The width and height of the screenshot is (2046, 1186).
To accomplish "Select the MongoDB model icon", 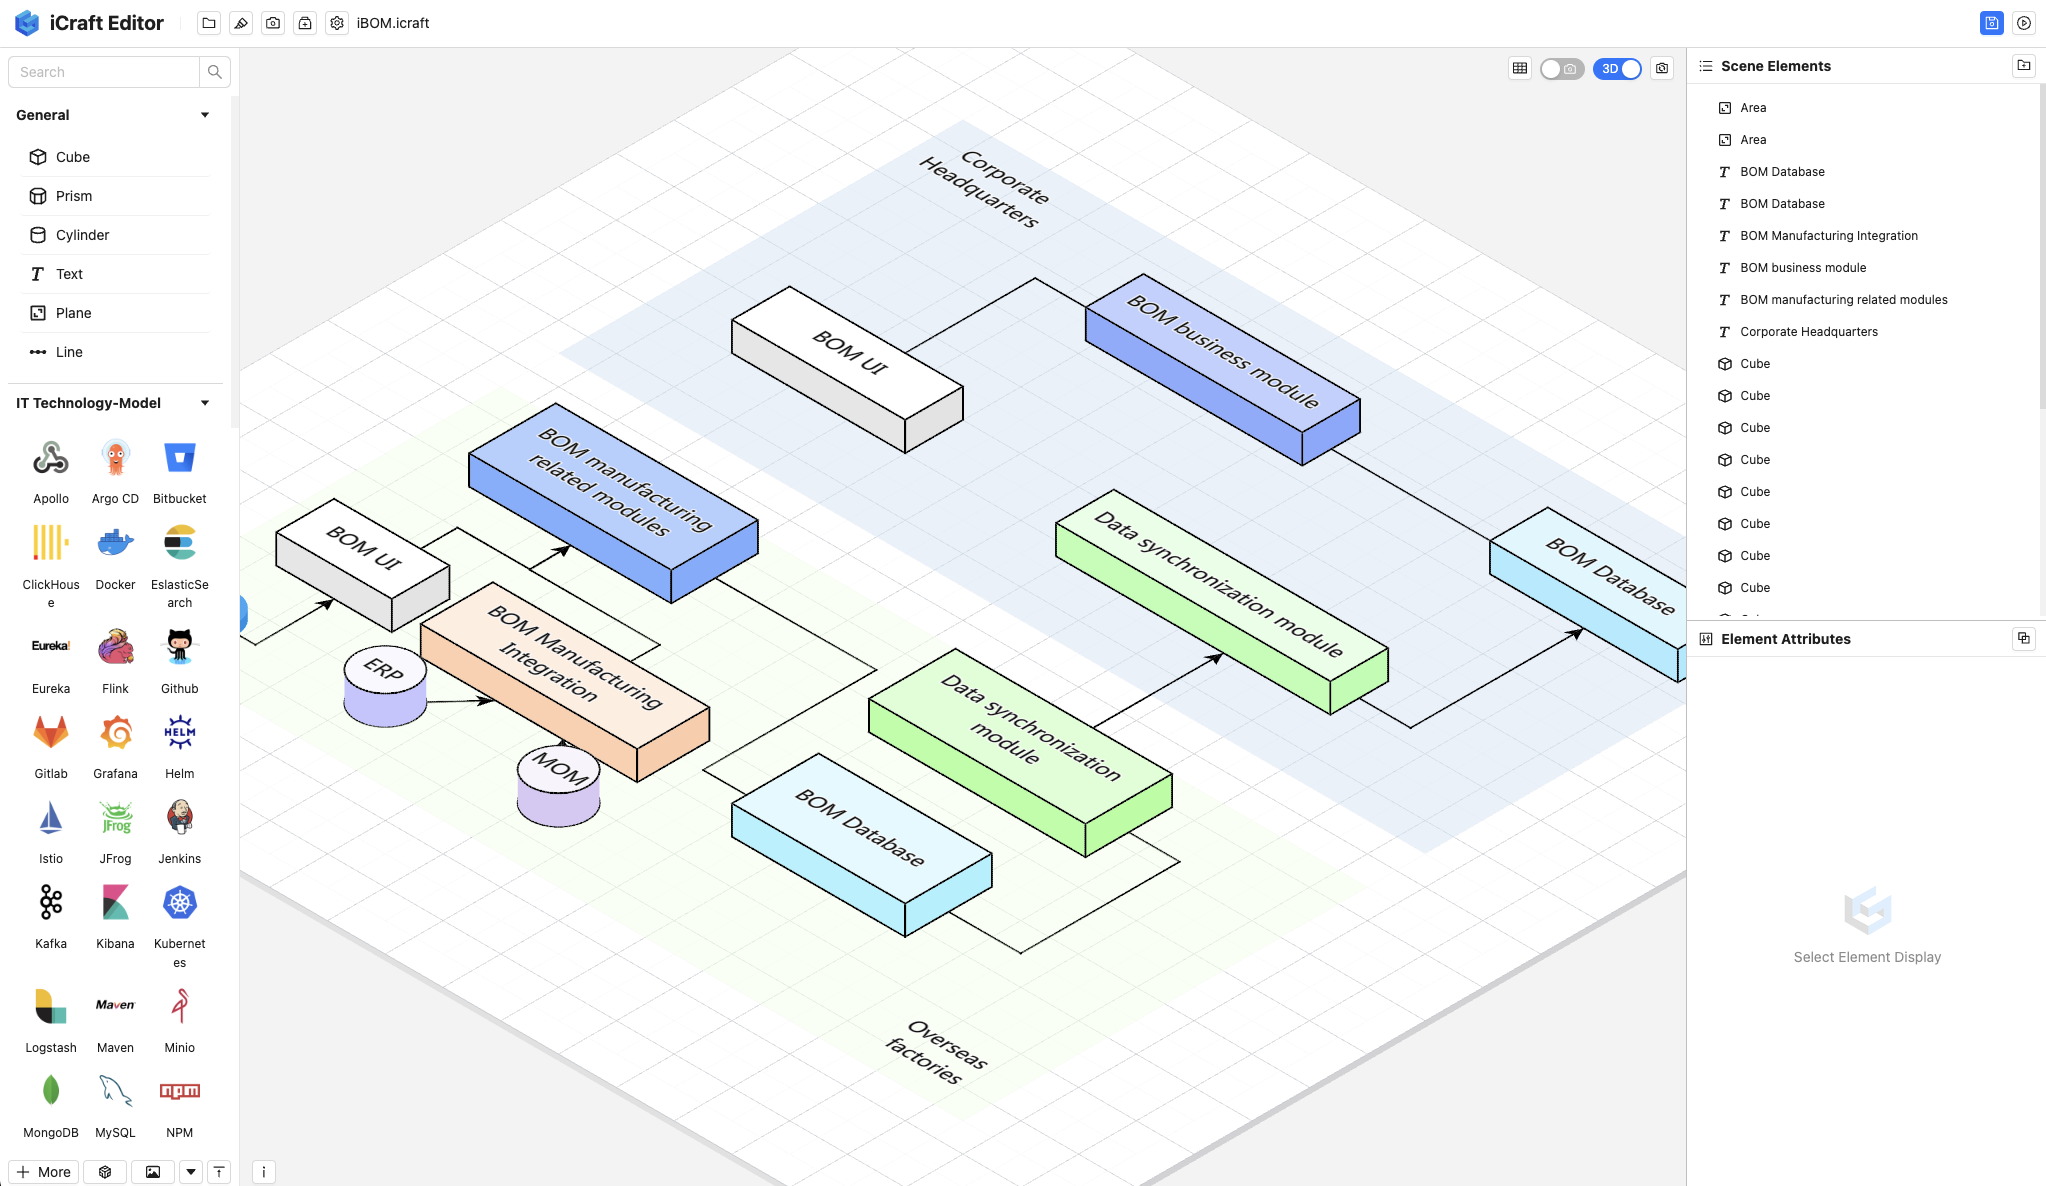I will pos(51,1091).
